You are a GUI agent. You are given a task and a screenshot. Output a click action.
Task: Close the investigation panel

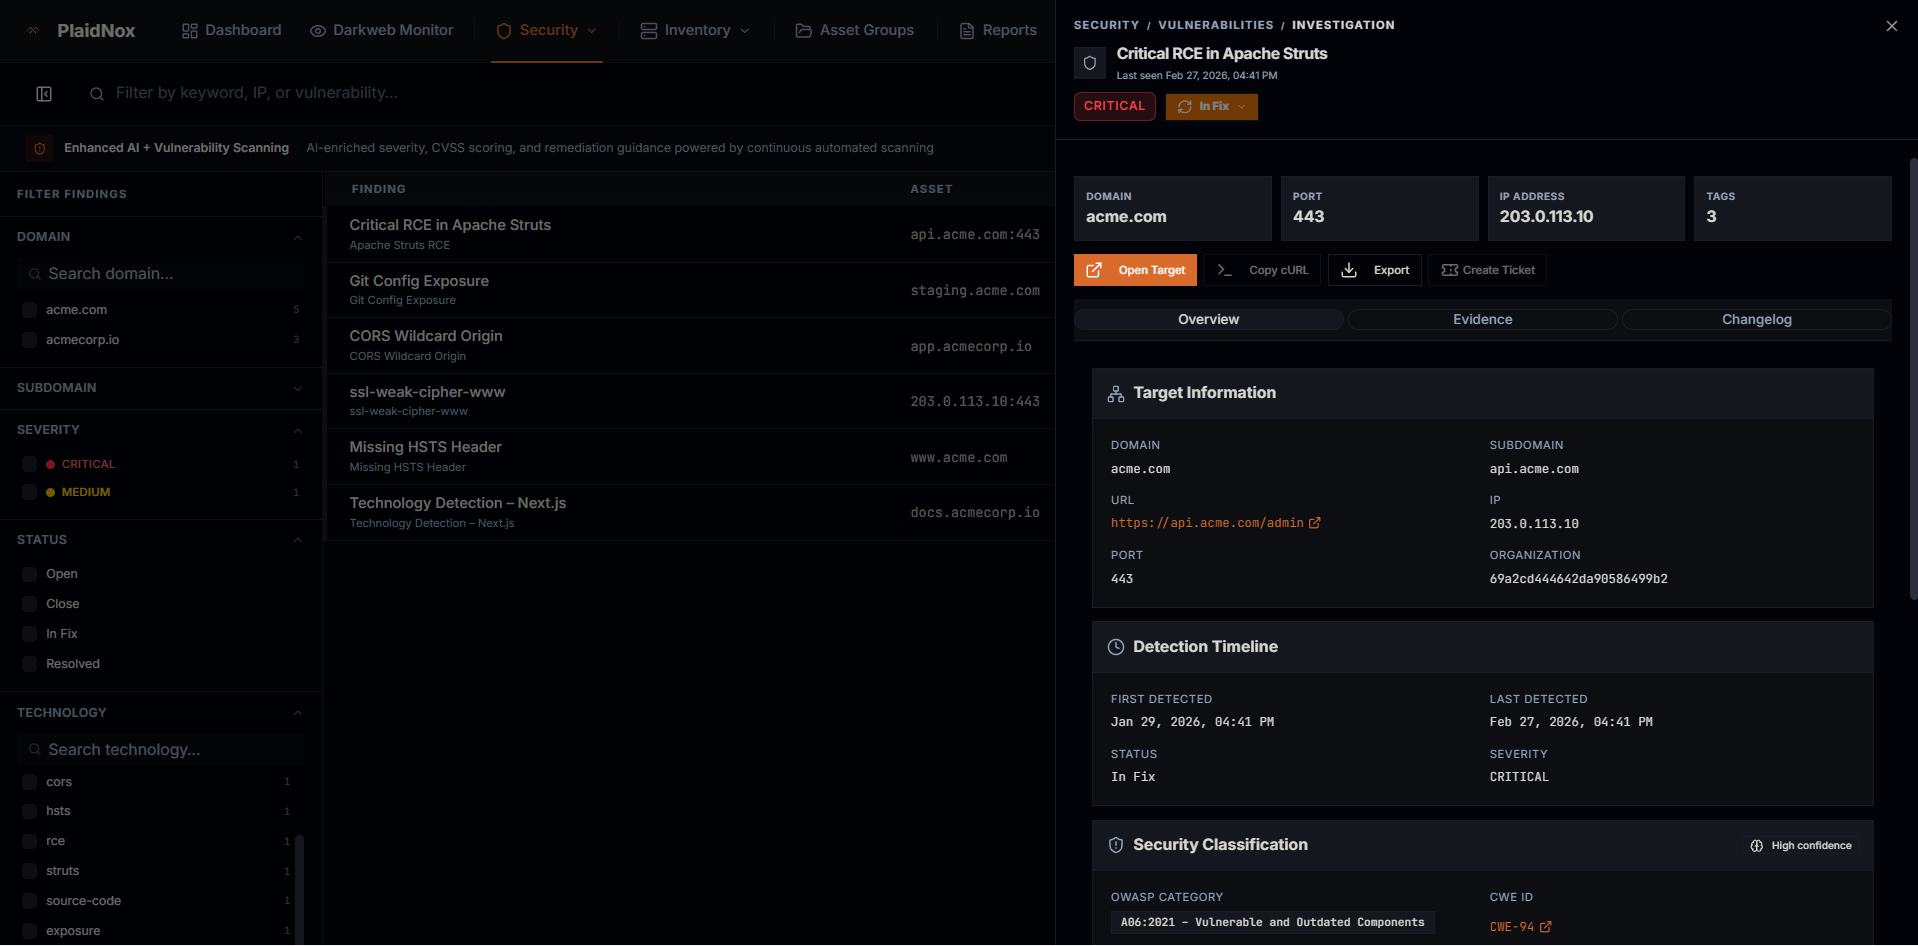(1891, 26)
